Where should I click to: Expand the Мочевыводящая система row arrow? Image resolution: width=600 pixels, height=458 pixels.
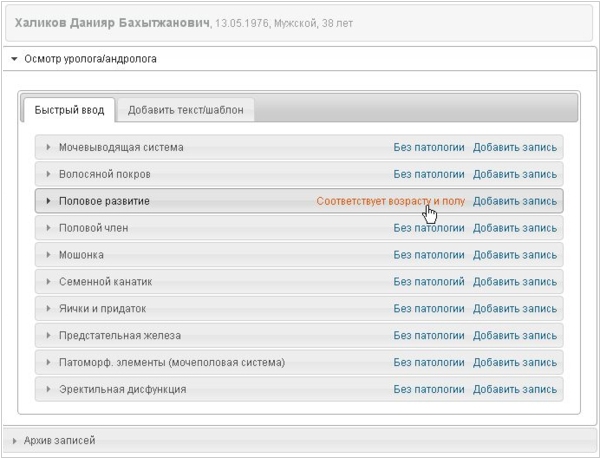pos(48,147)
